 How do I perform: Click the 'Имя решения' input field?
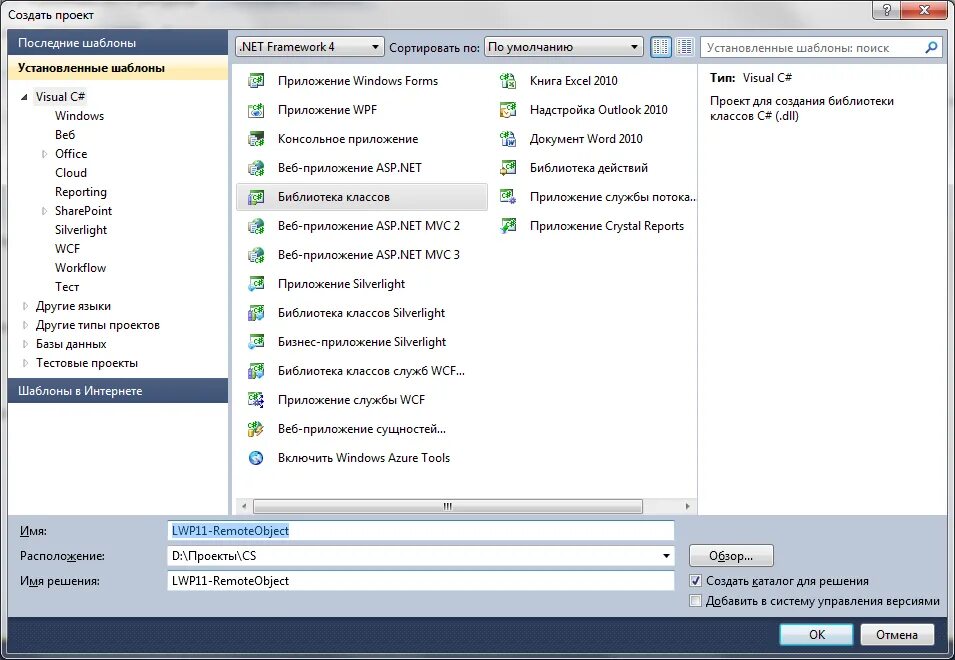coord(420,581)
